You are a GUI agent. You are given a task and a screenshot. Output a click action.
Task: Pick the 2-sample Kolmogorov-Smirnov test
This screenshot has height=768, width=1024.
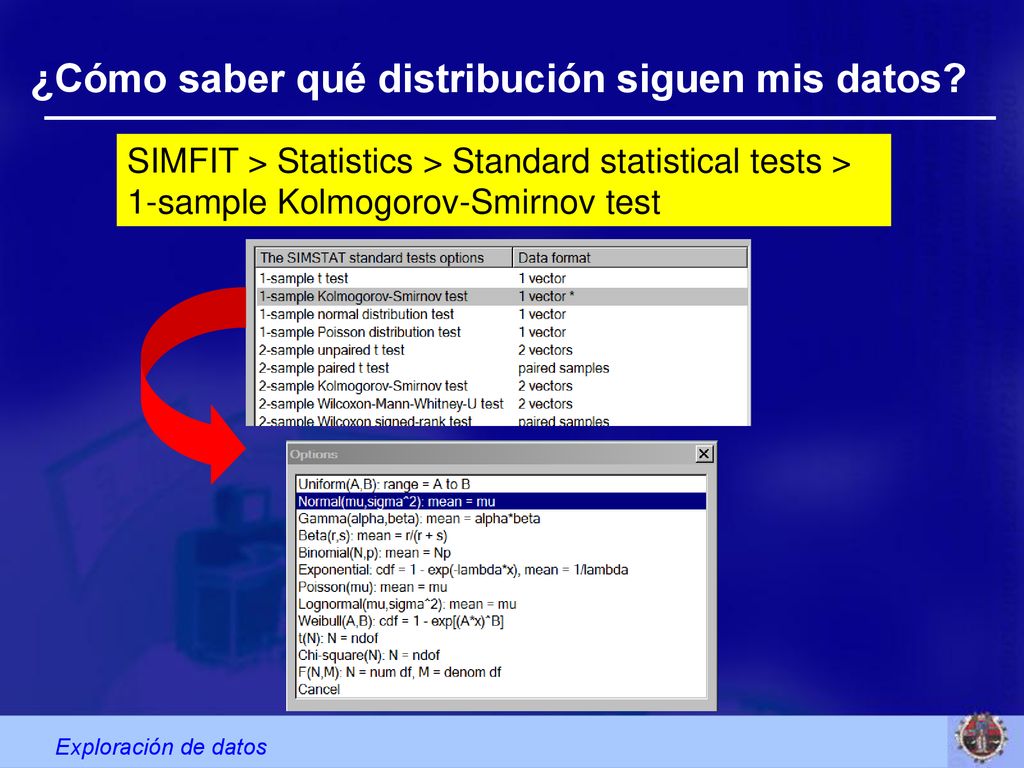pos(501,386)
